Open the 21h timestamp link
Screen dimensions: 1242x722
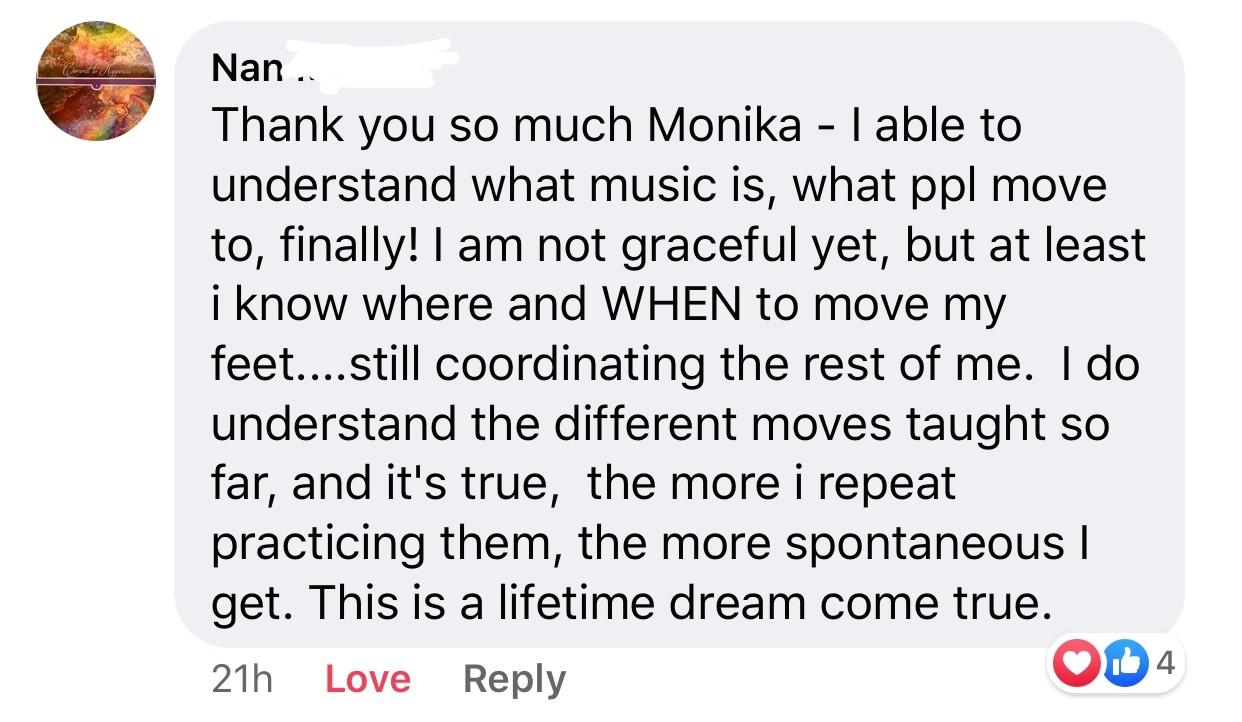pos(242,680)
